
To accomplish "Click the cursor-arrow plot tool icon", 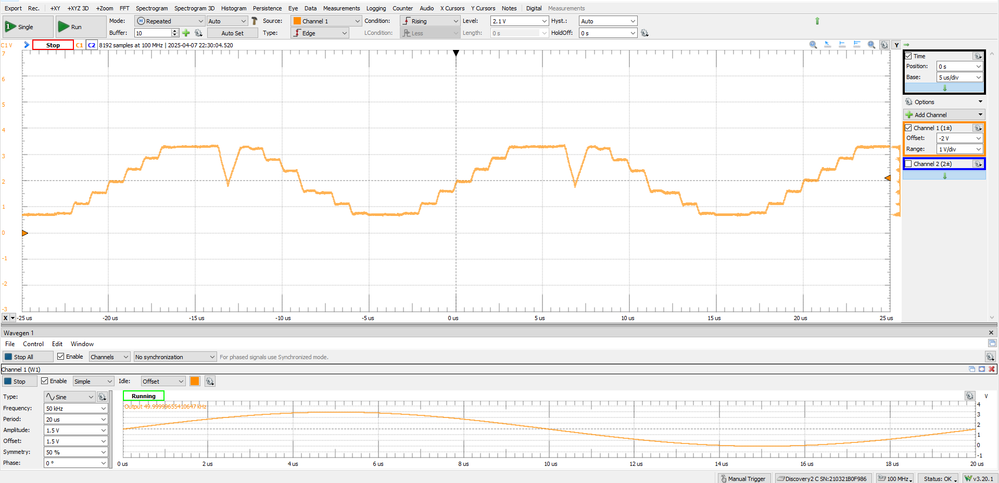I will click(828, 45).
